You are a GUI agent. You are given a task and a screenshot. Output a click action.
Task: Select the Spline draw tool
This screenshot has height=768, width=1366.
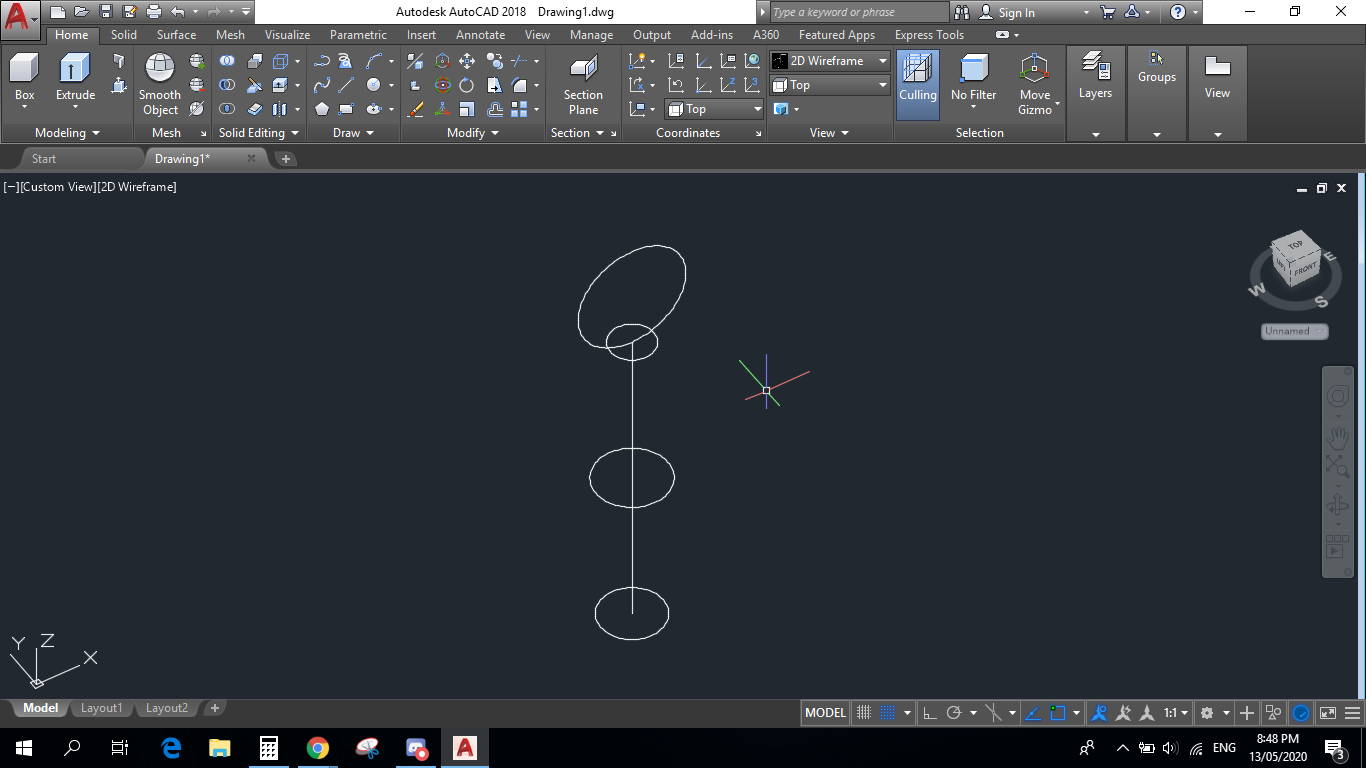pyautogui.click(x=321, y=85)
